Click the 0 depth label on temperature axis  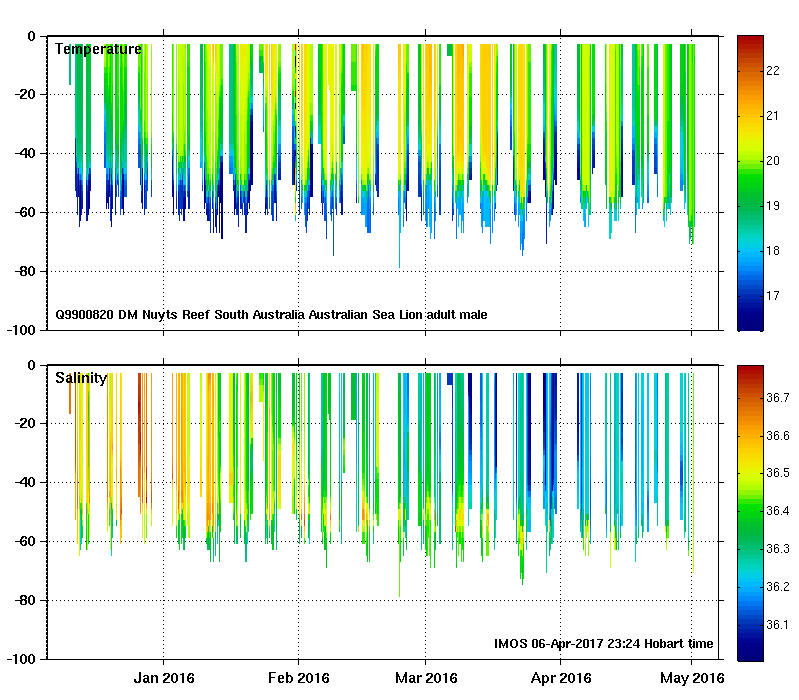point(32,36)
